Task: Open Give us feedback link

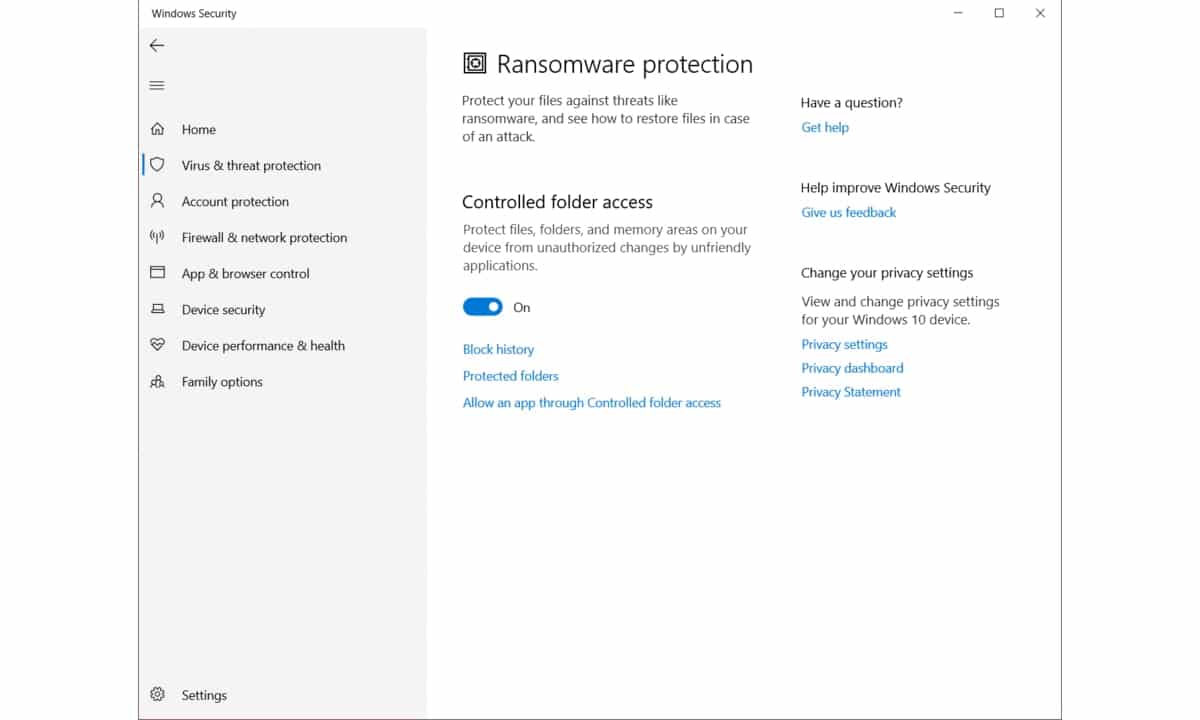Action: (848, 212)
